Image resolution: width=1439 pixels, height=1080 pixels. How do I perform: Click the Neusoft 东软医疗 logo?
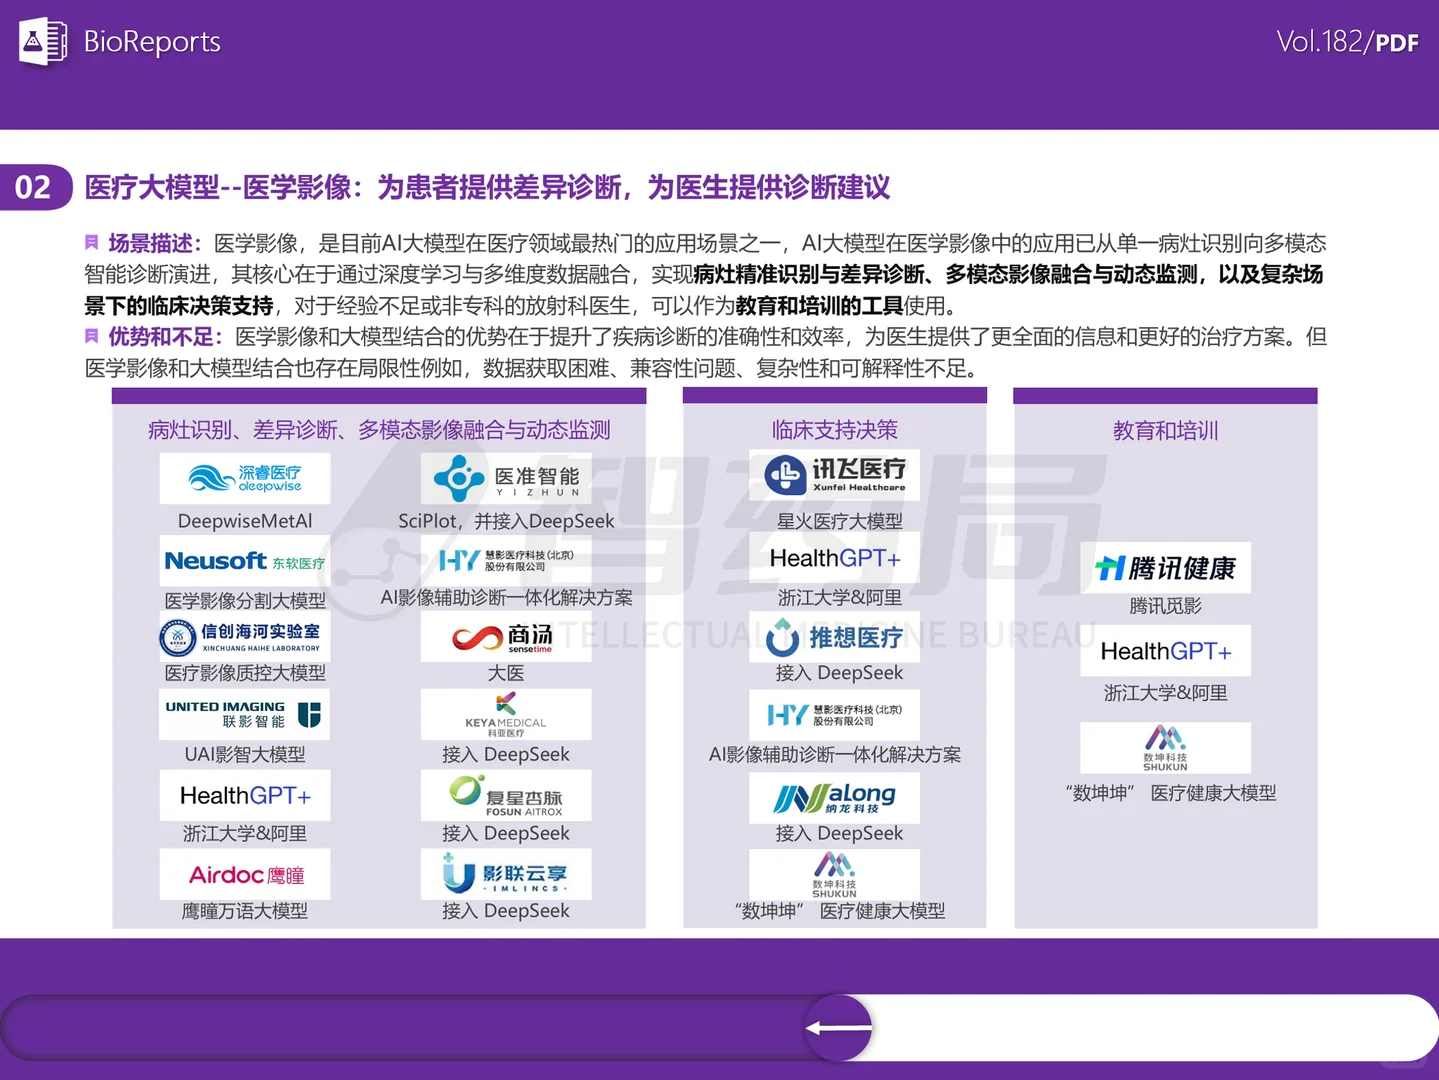pyautogui.click(x=244, y=561)
